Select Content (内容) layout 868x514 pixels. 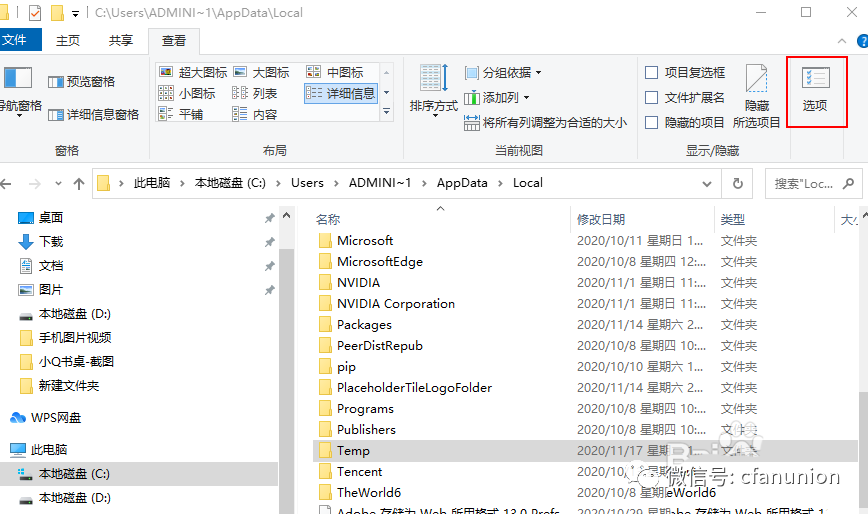tap(255, 115)
